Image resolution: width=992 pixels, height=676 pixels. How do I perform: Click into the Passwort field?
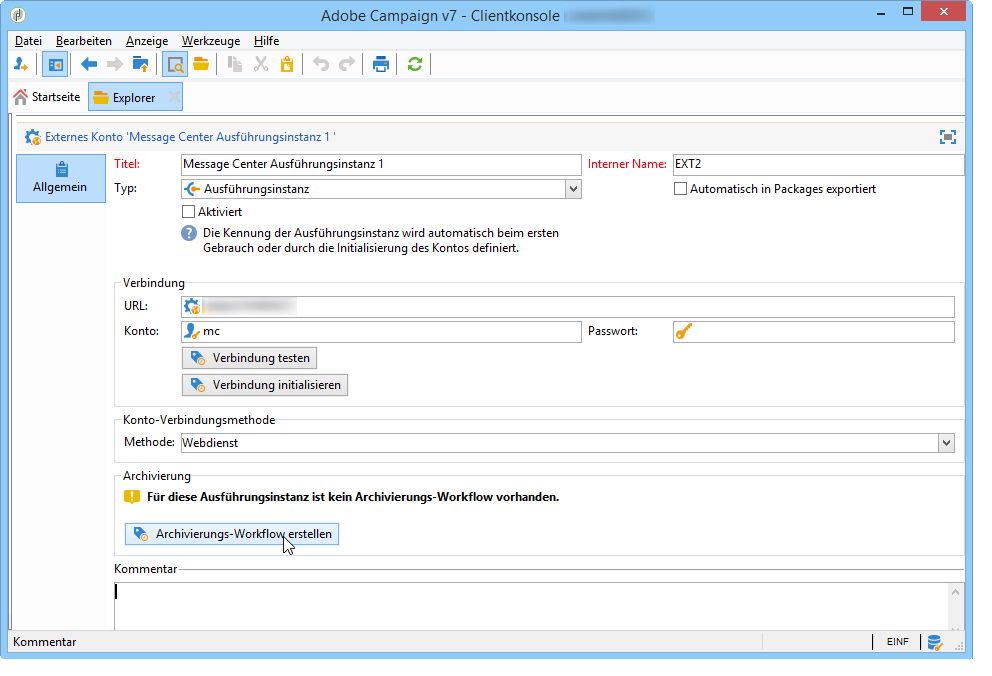814,331
